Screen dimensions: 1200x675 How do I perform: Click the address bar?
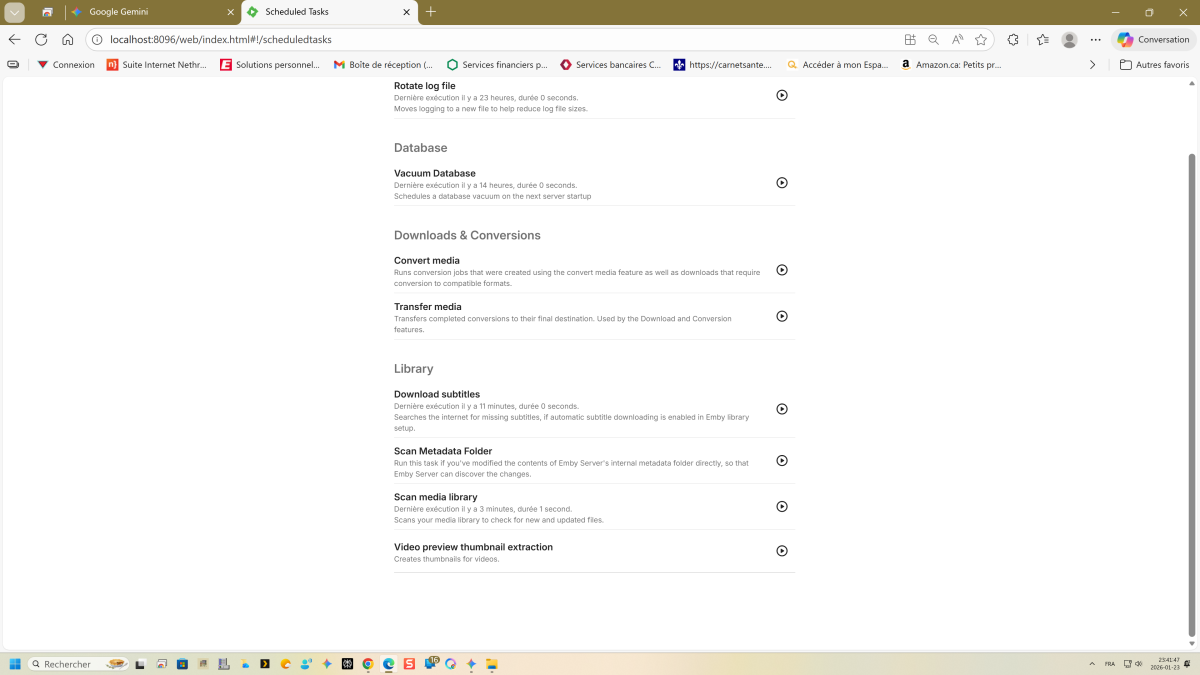(x=300, y=40)
